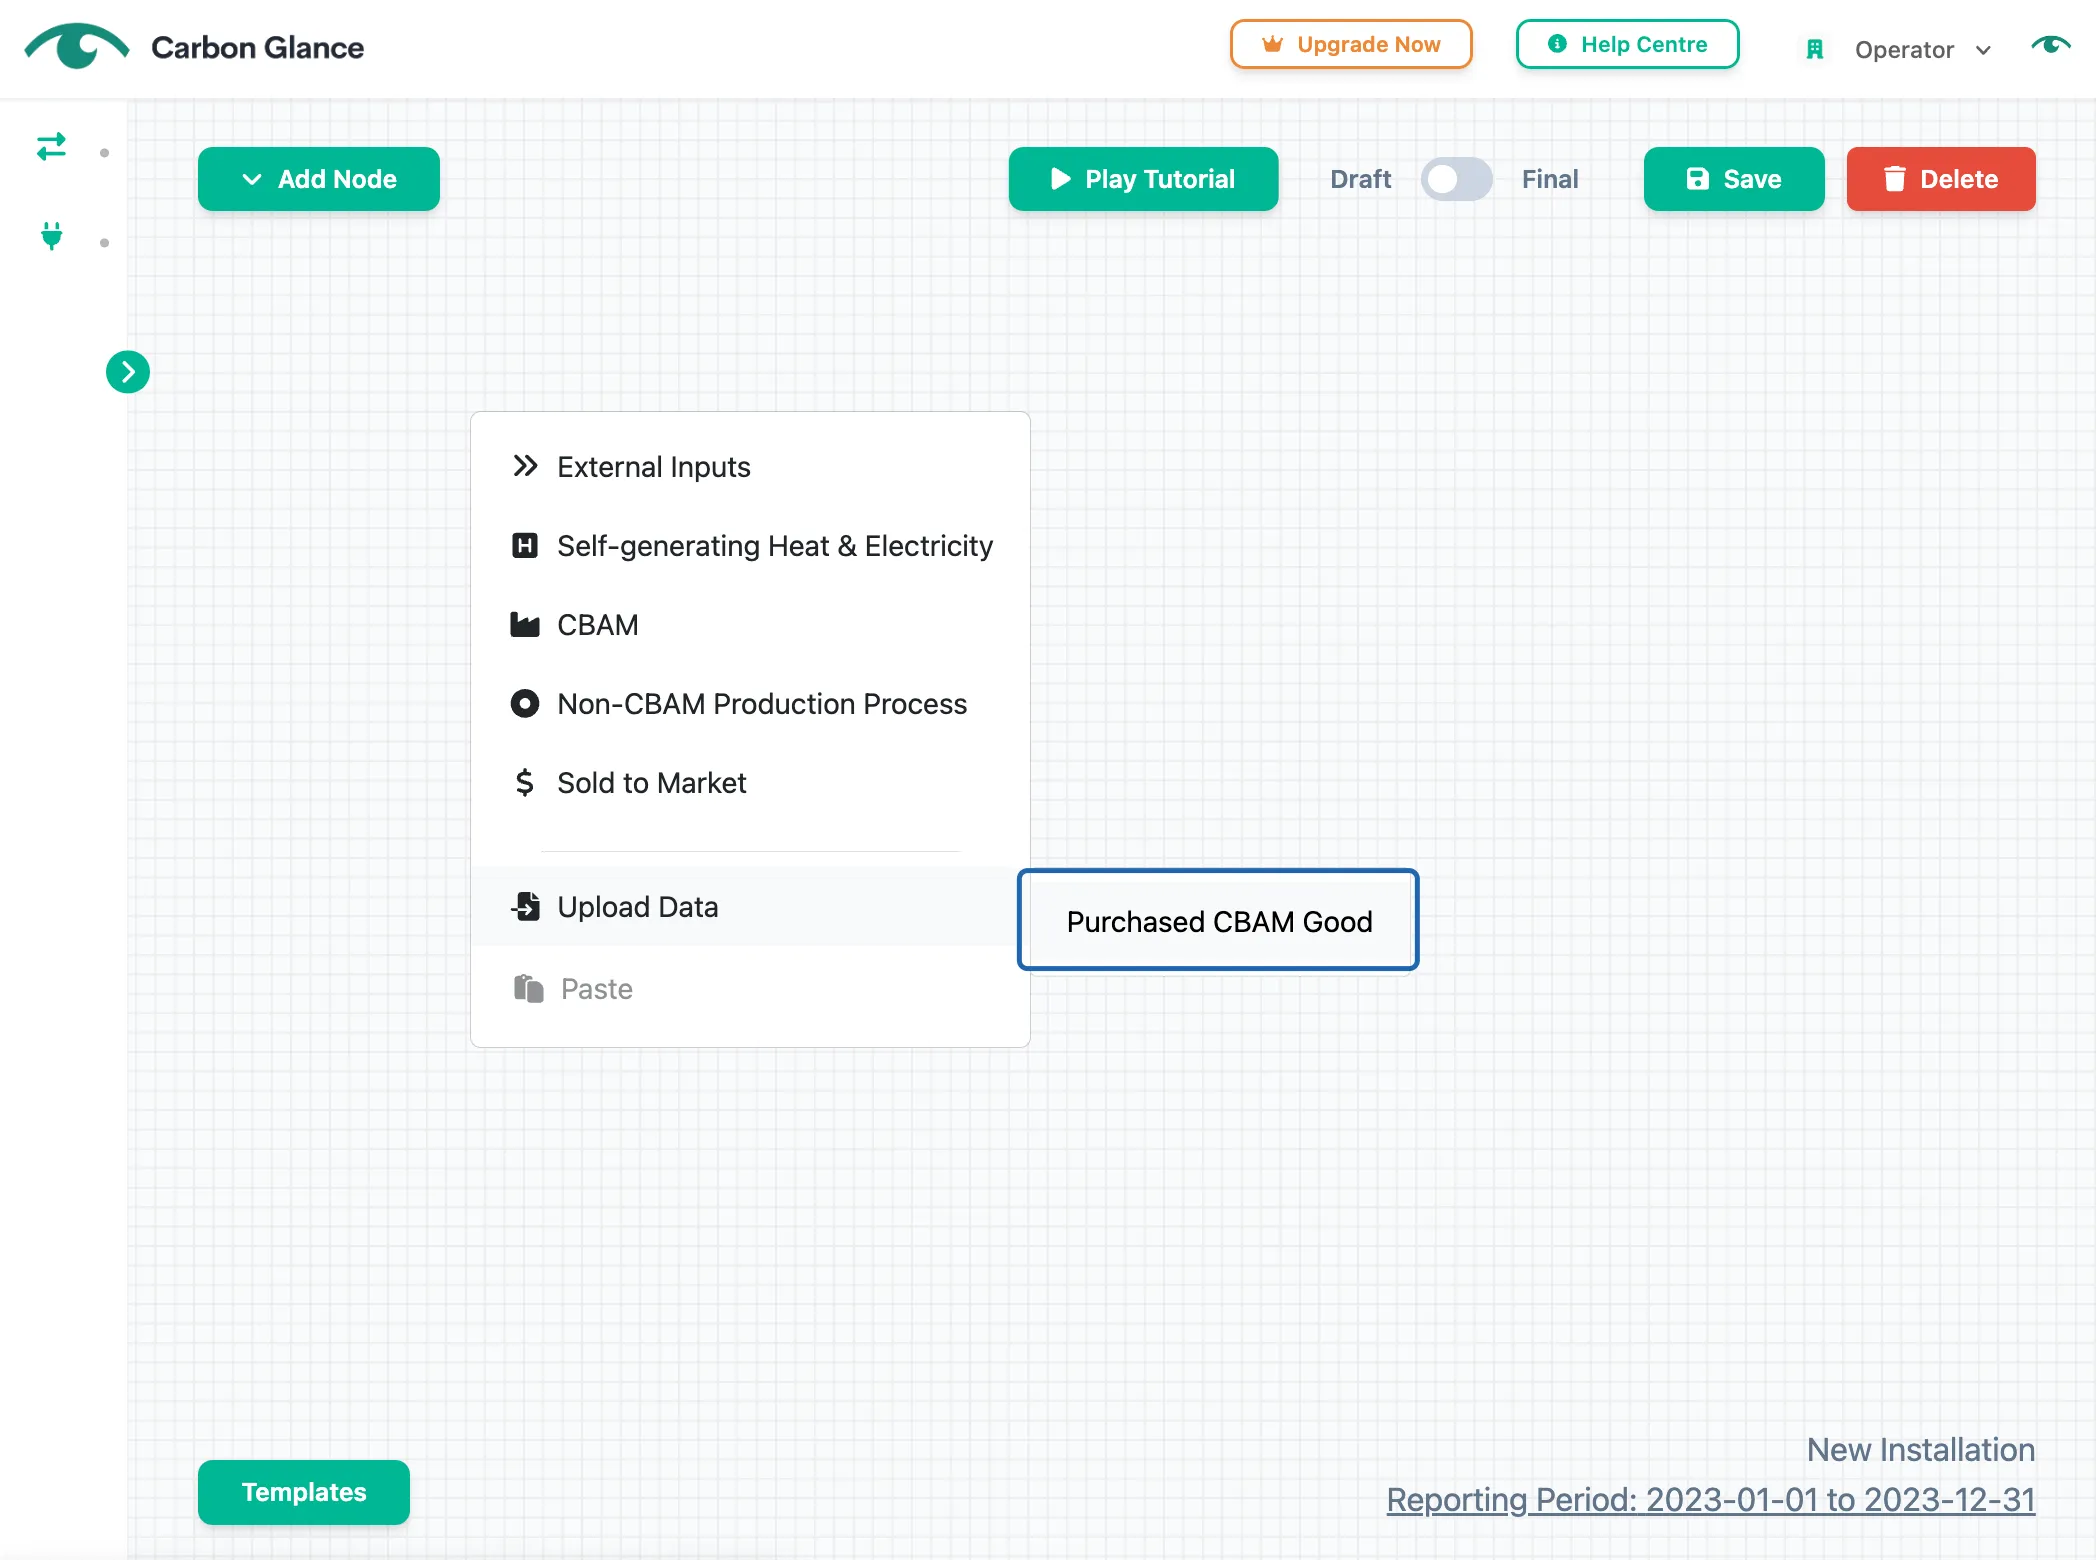This screenshot has width=2096, height=1560.
Task: Expand the sidebar with green chevron button
Action: pos(128,372)
